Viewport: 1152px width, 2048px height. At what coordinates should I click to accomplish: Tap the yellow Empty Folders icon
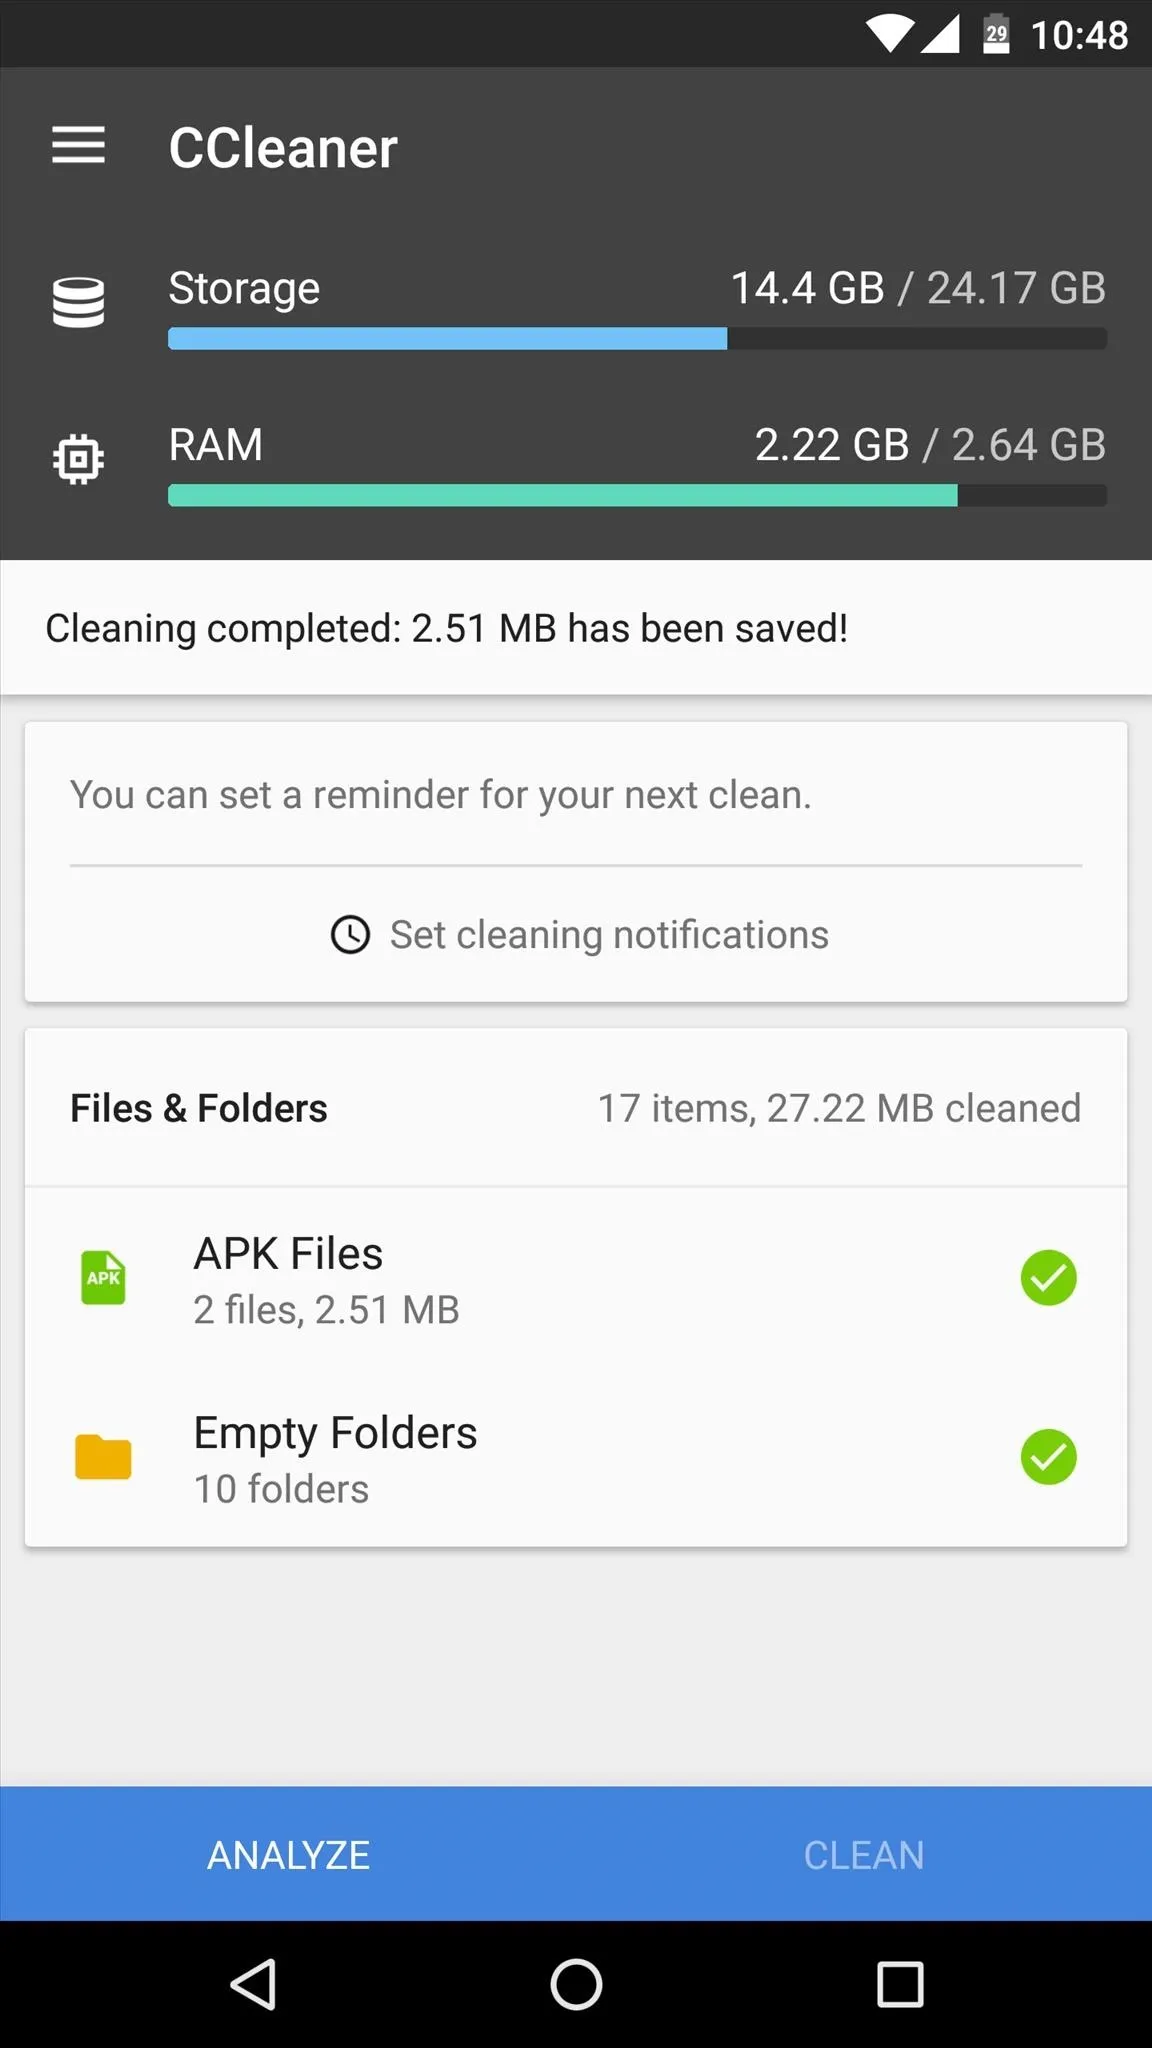[x=103, y=1457]
